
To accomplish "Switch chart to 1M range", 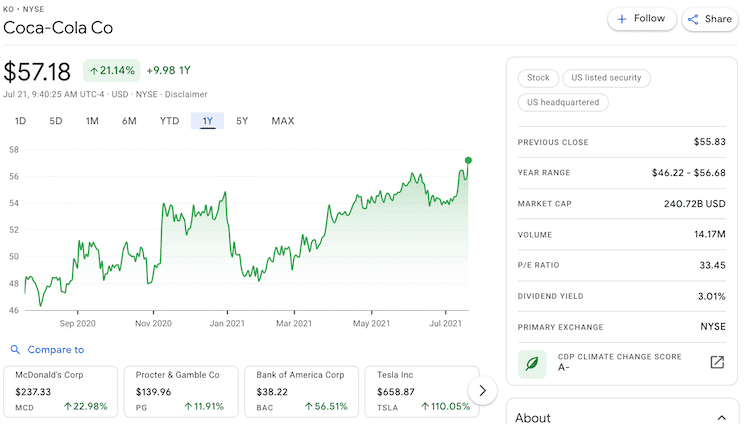I will 92,121.
